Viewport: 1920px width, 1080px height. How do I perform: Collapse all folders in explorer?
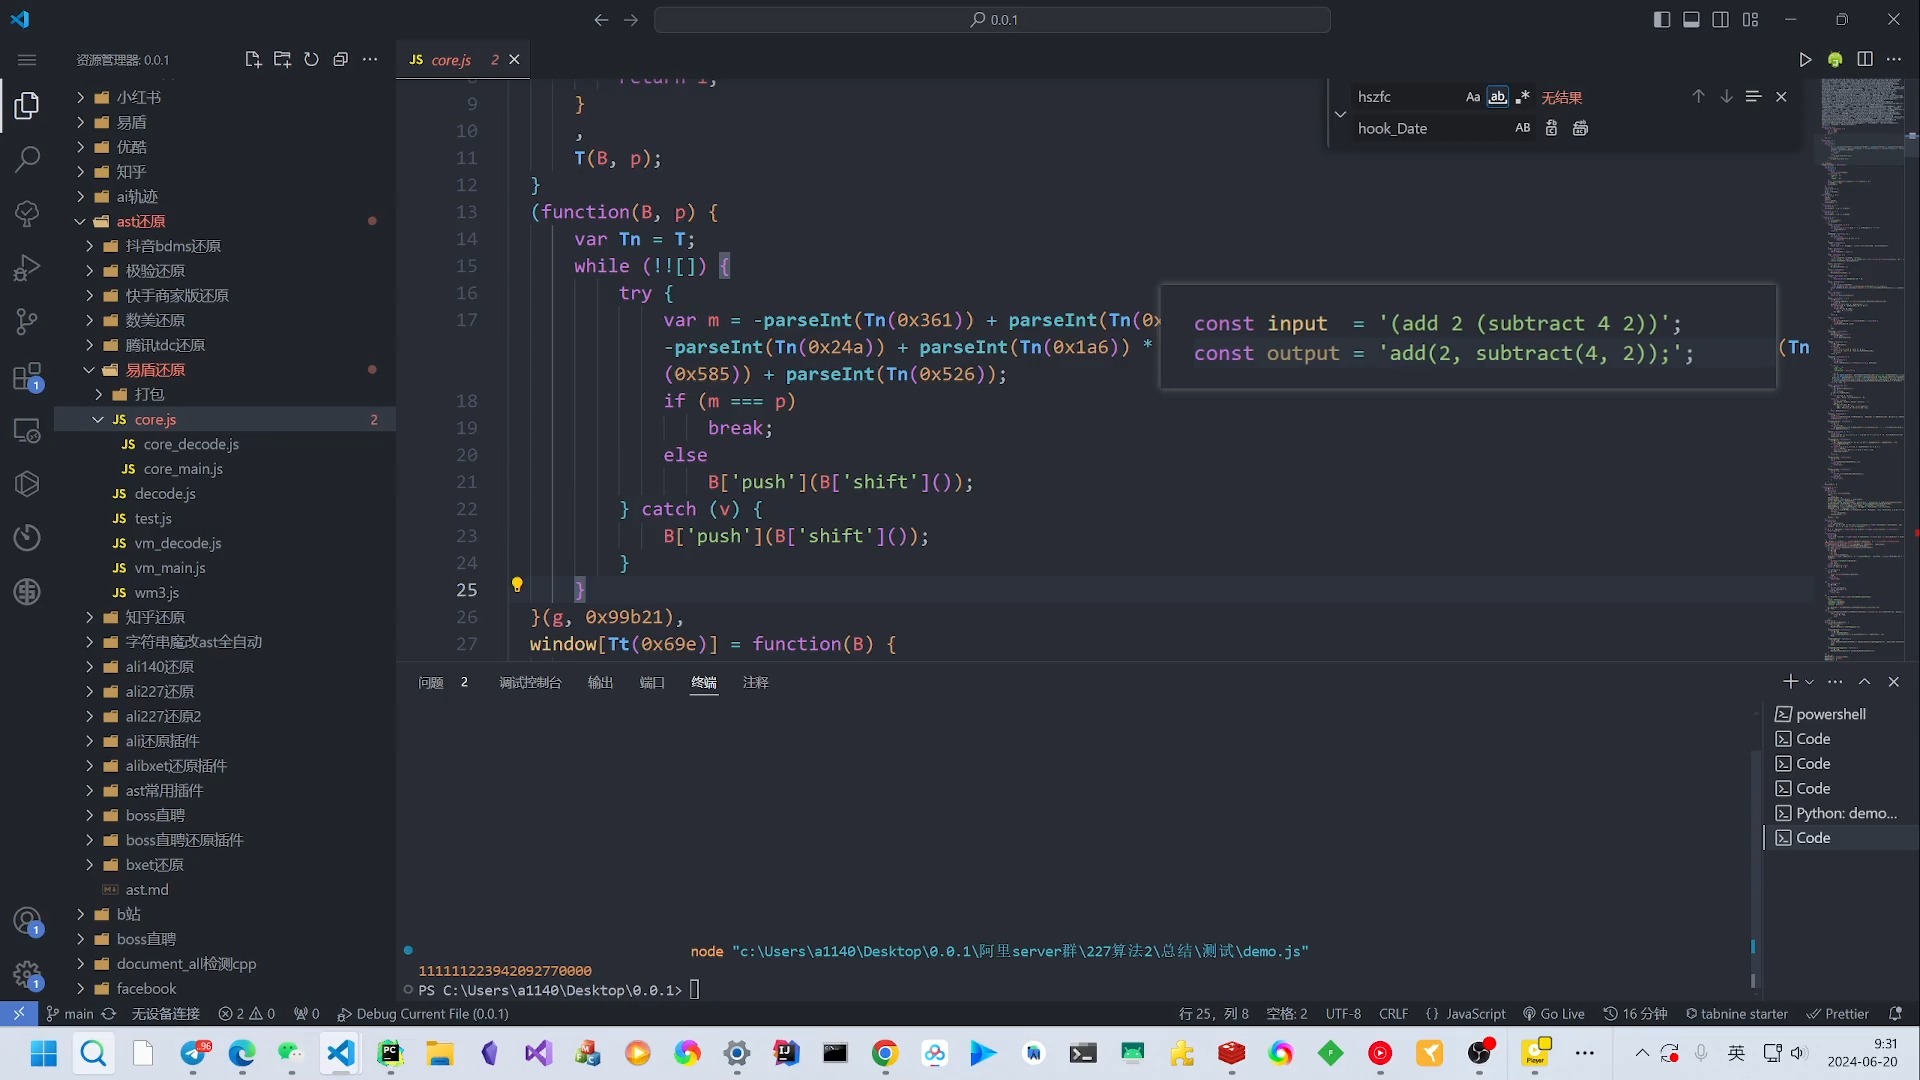(340, 60)
